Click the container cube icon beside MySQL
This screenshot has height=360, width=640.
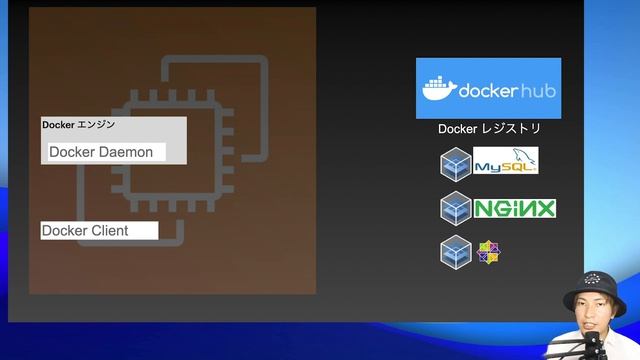pos(456,164)
